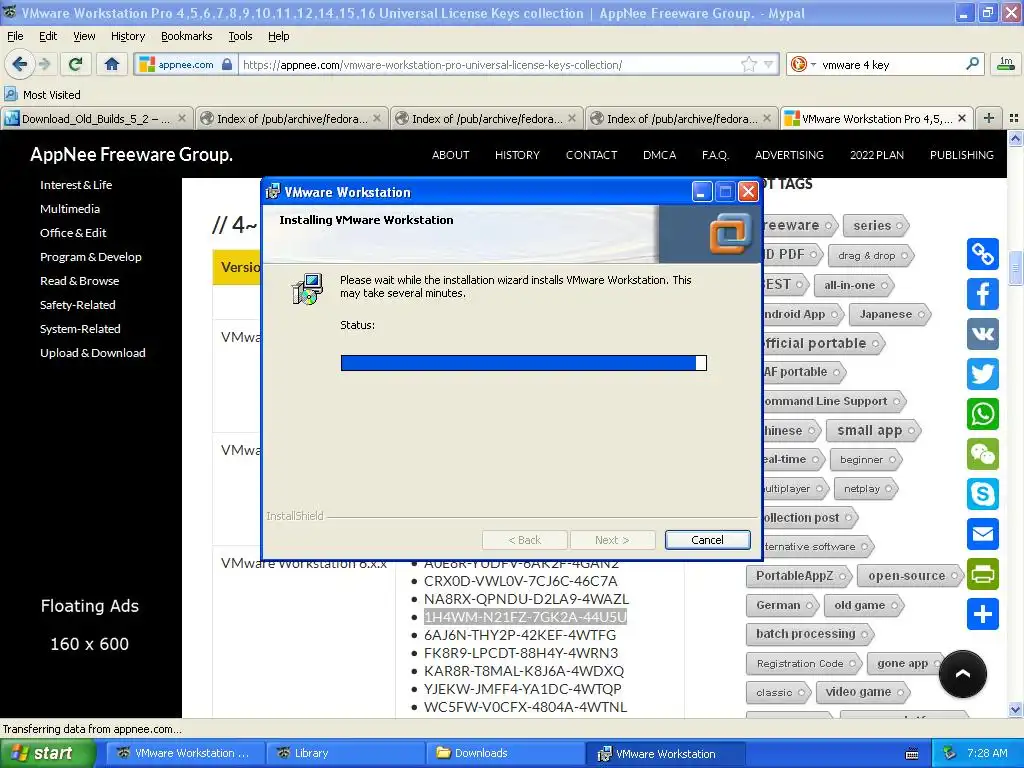Click the ABOUT link in site header
This screenshot has height=768, width=1024.
point(451,155)
